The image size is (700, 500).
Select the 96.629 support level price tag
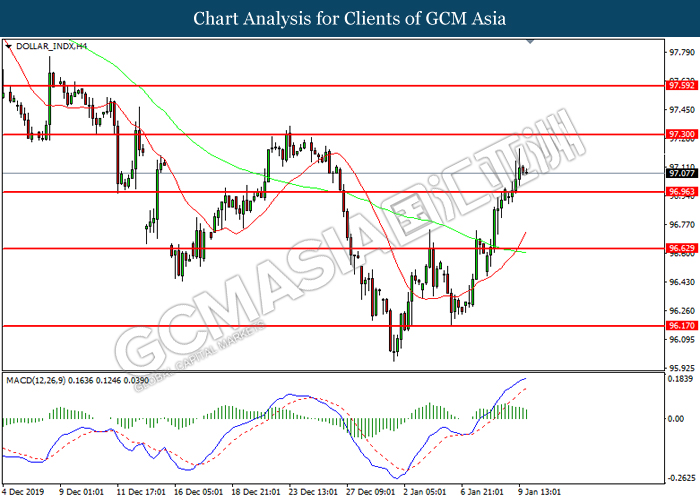[681, 248]
